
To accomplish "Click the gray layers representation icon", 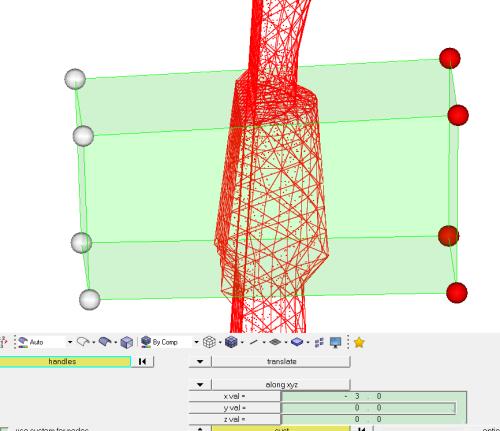I will [275, 342].
